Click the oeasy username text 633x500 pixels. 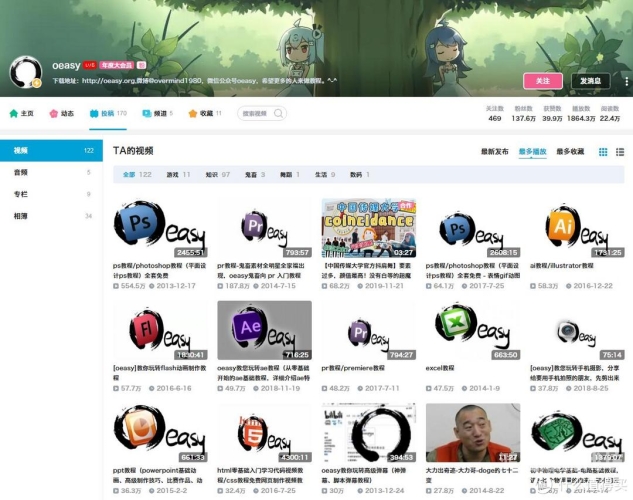[66, 65]
